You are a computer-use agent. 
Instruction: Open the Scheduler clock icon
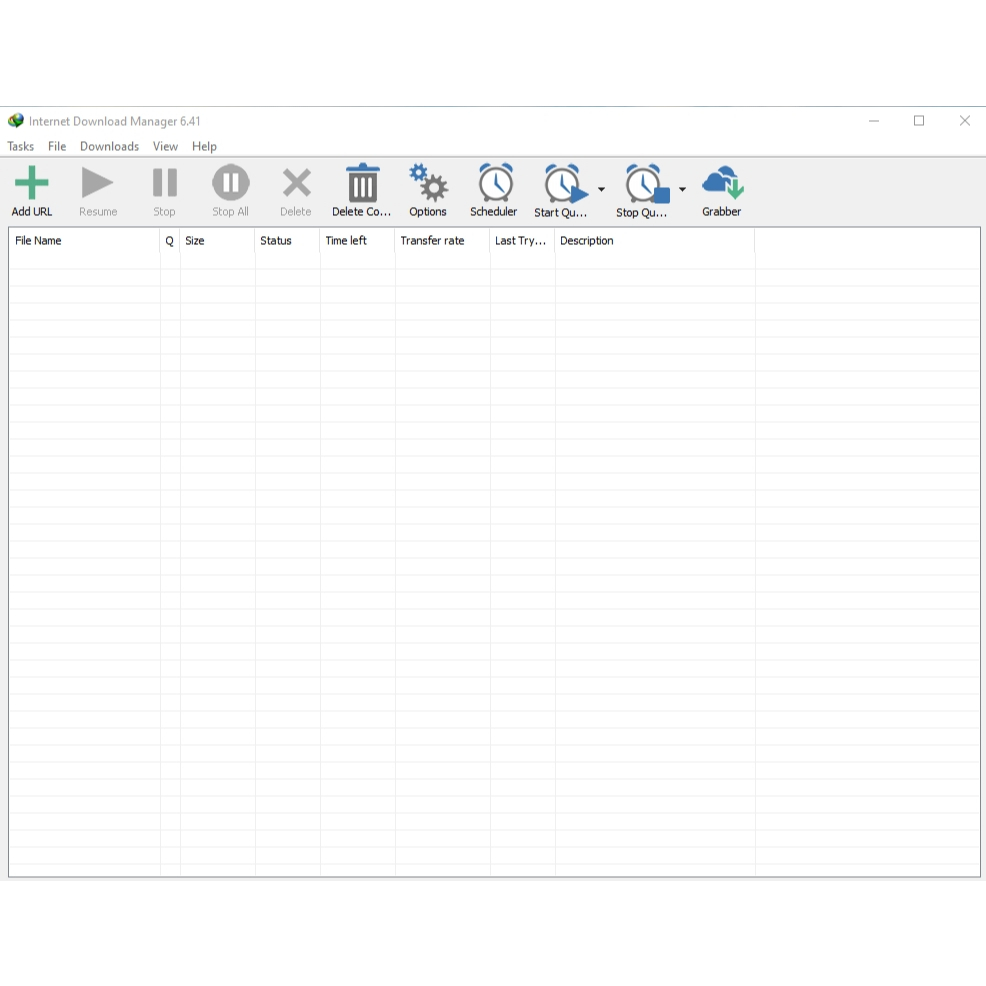click(494, 184)
